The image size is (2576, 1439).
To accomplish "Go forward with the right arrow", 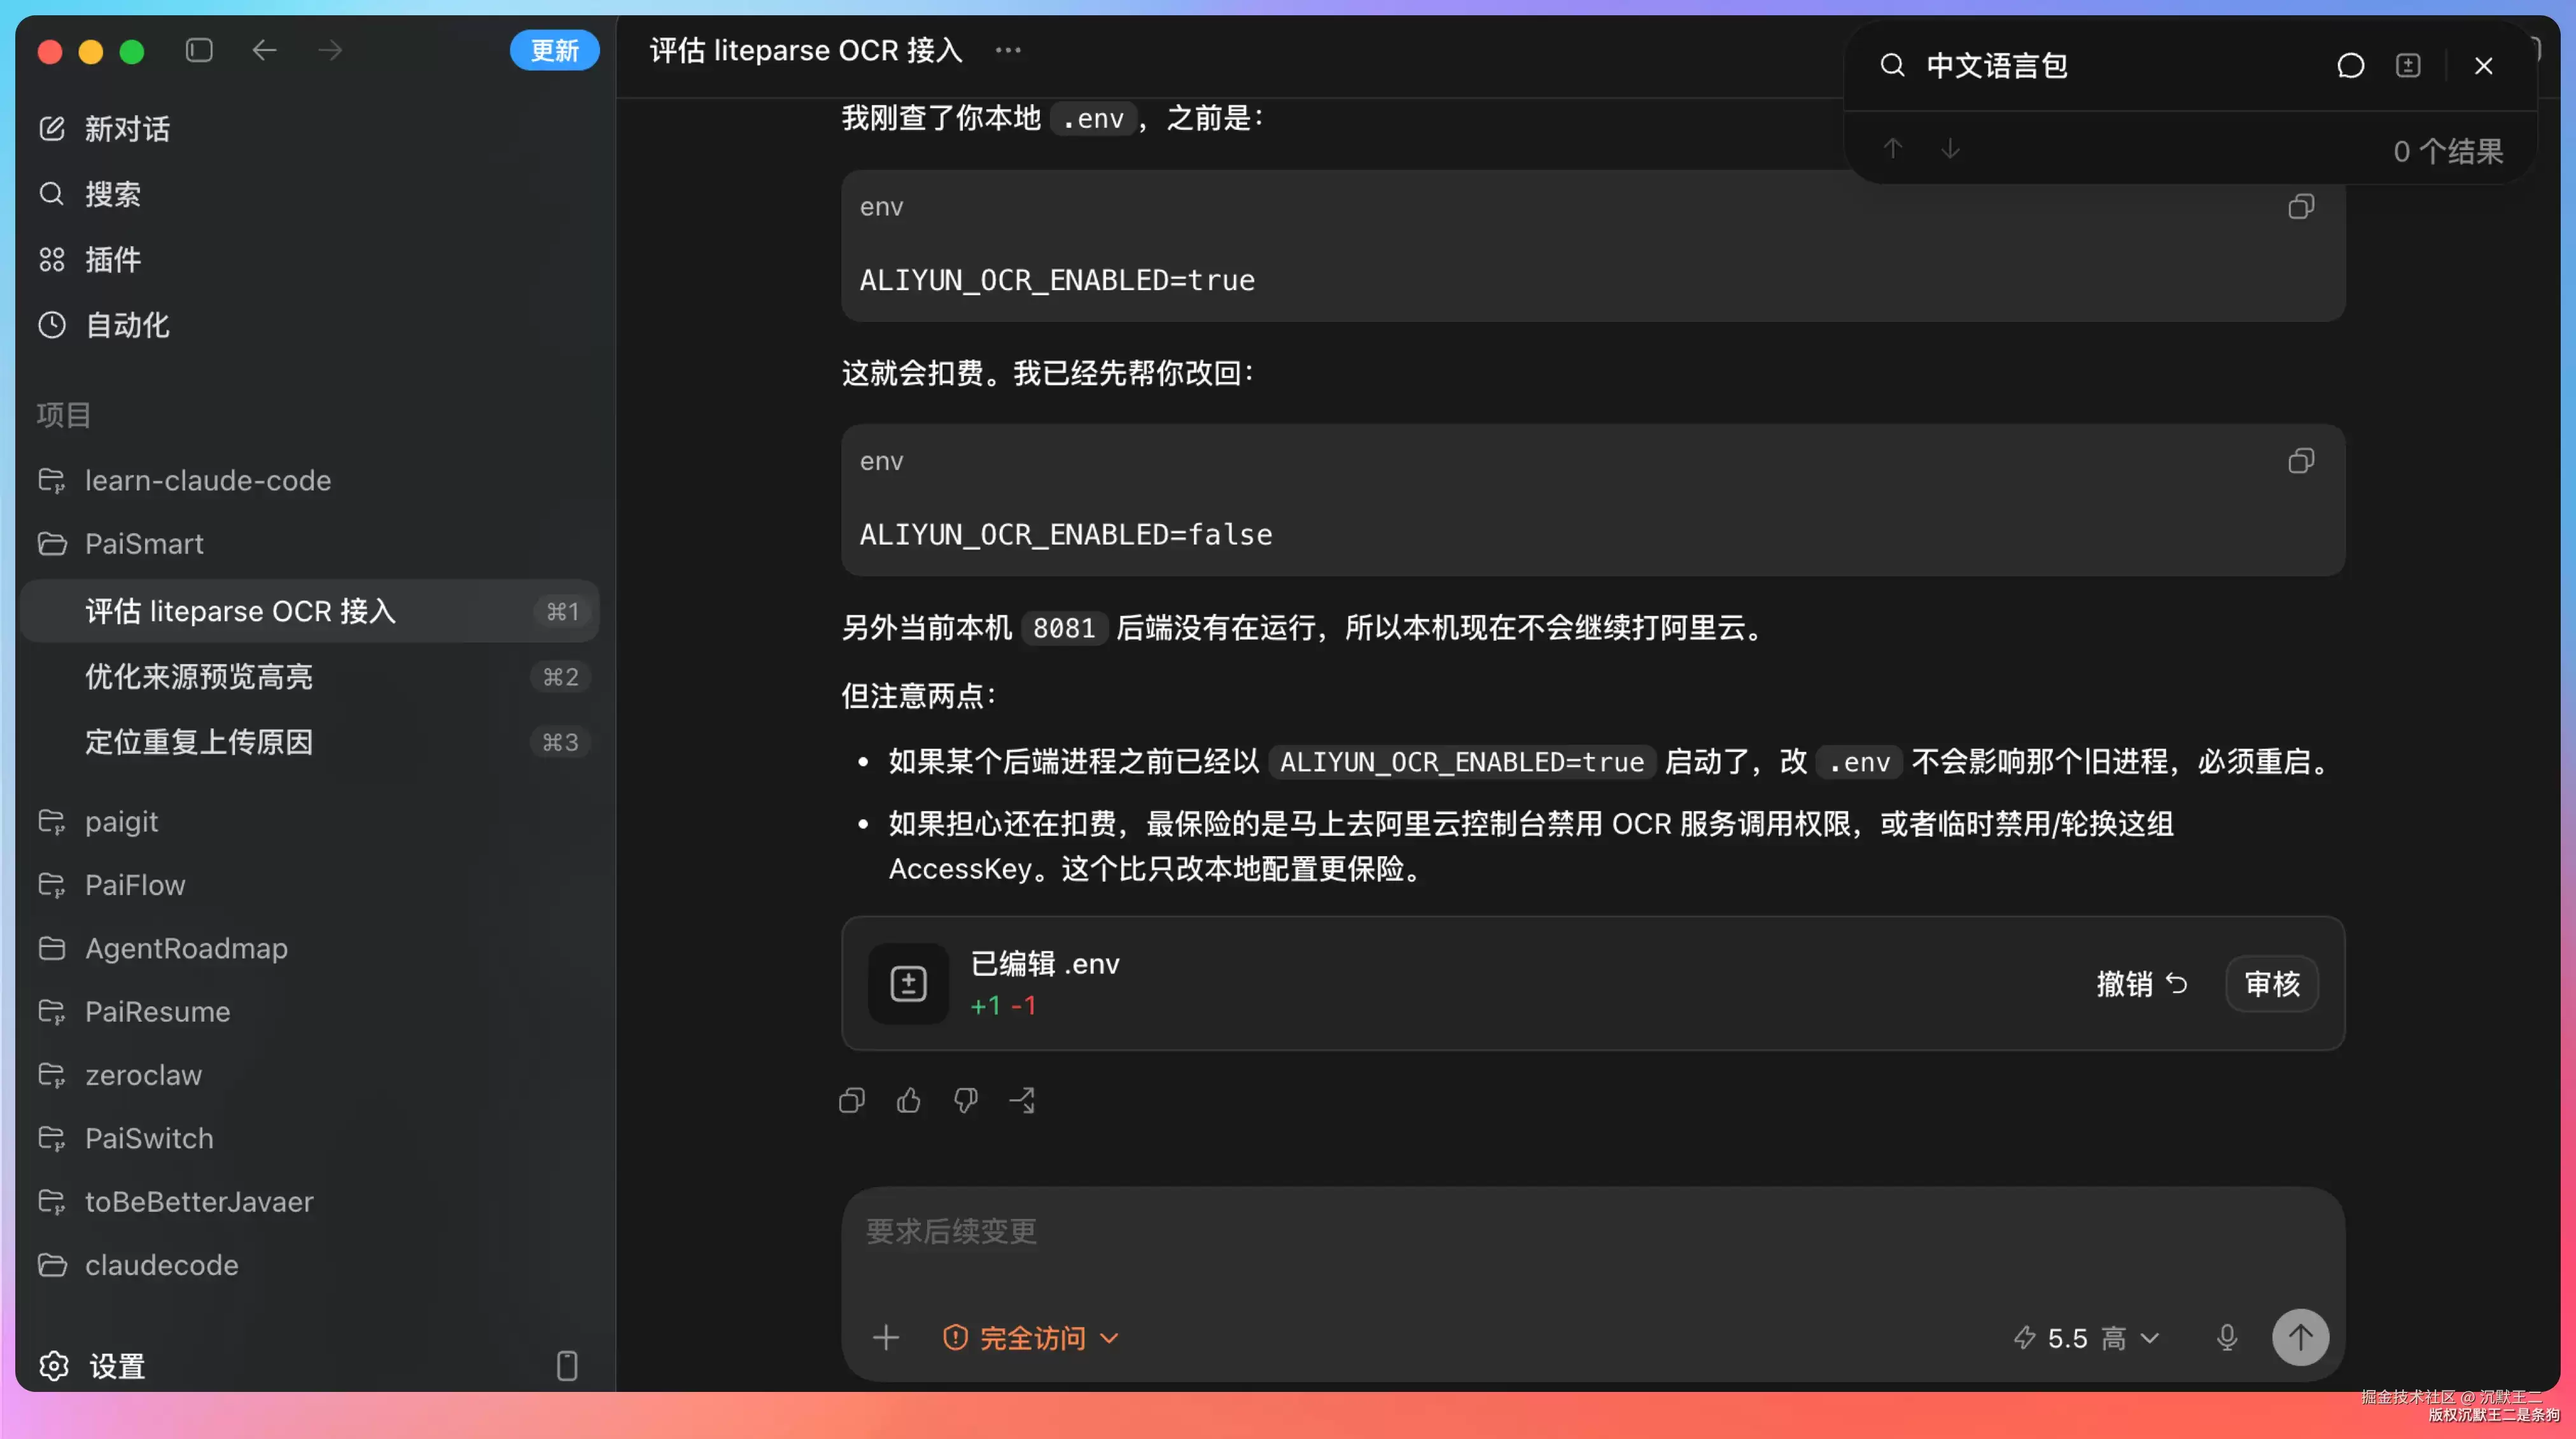I will [330, 50].
